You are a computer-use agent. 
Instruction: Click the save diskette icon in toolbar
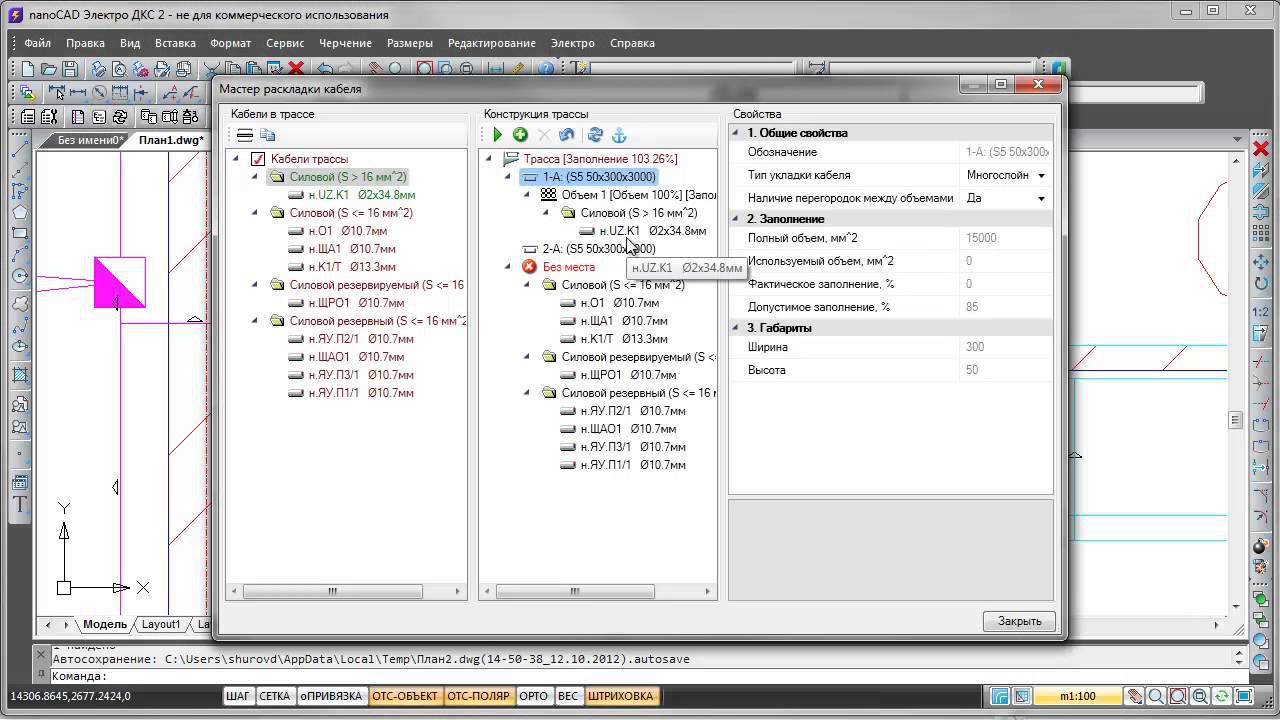click(x=70, y=69)
